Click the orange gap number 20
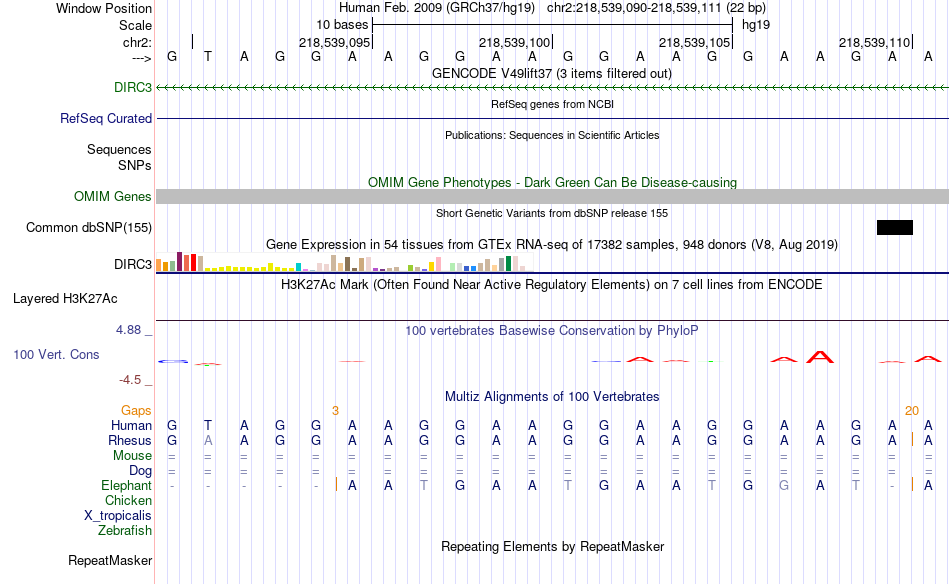 pyautogui.click(x=912, y=411)
